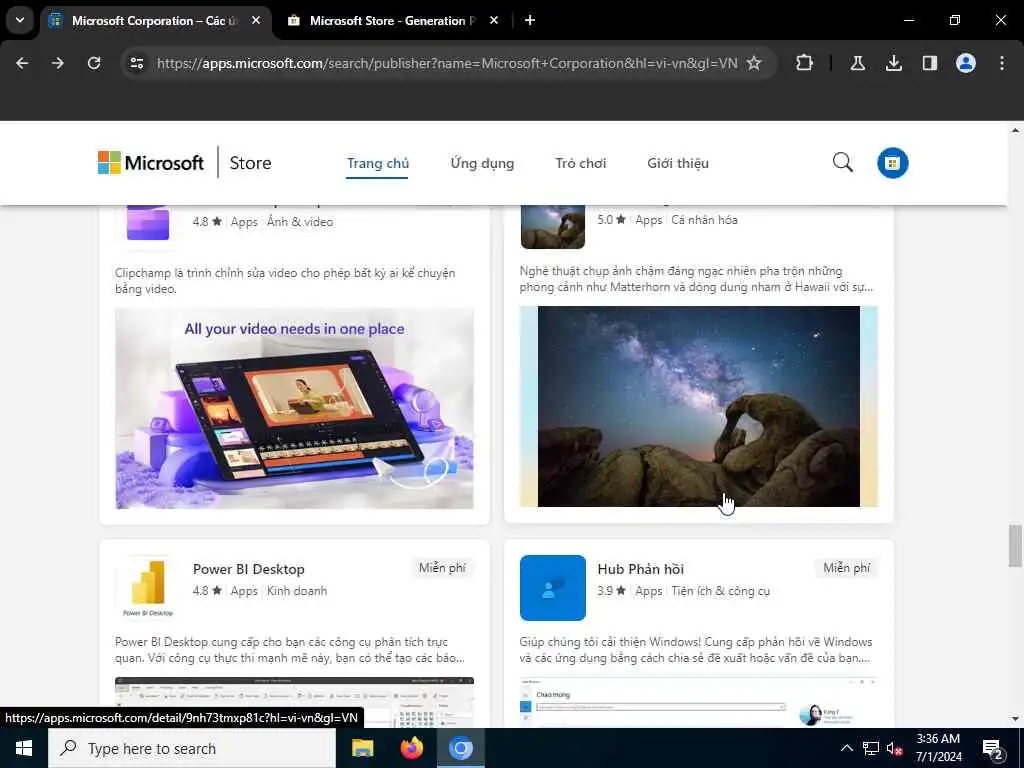
Task: Click Miễn phí on Power BI Desktop
Action: point(442,568)
